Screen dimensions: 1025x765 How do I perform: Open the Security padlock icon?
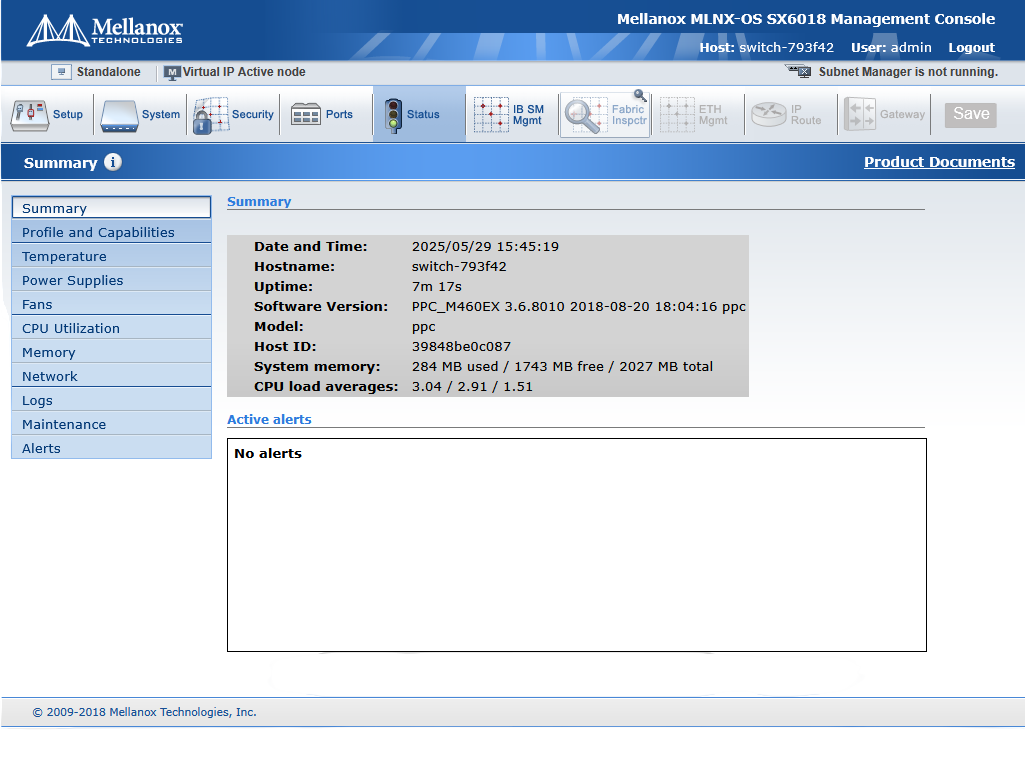(211, 116)
